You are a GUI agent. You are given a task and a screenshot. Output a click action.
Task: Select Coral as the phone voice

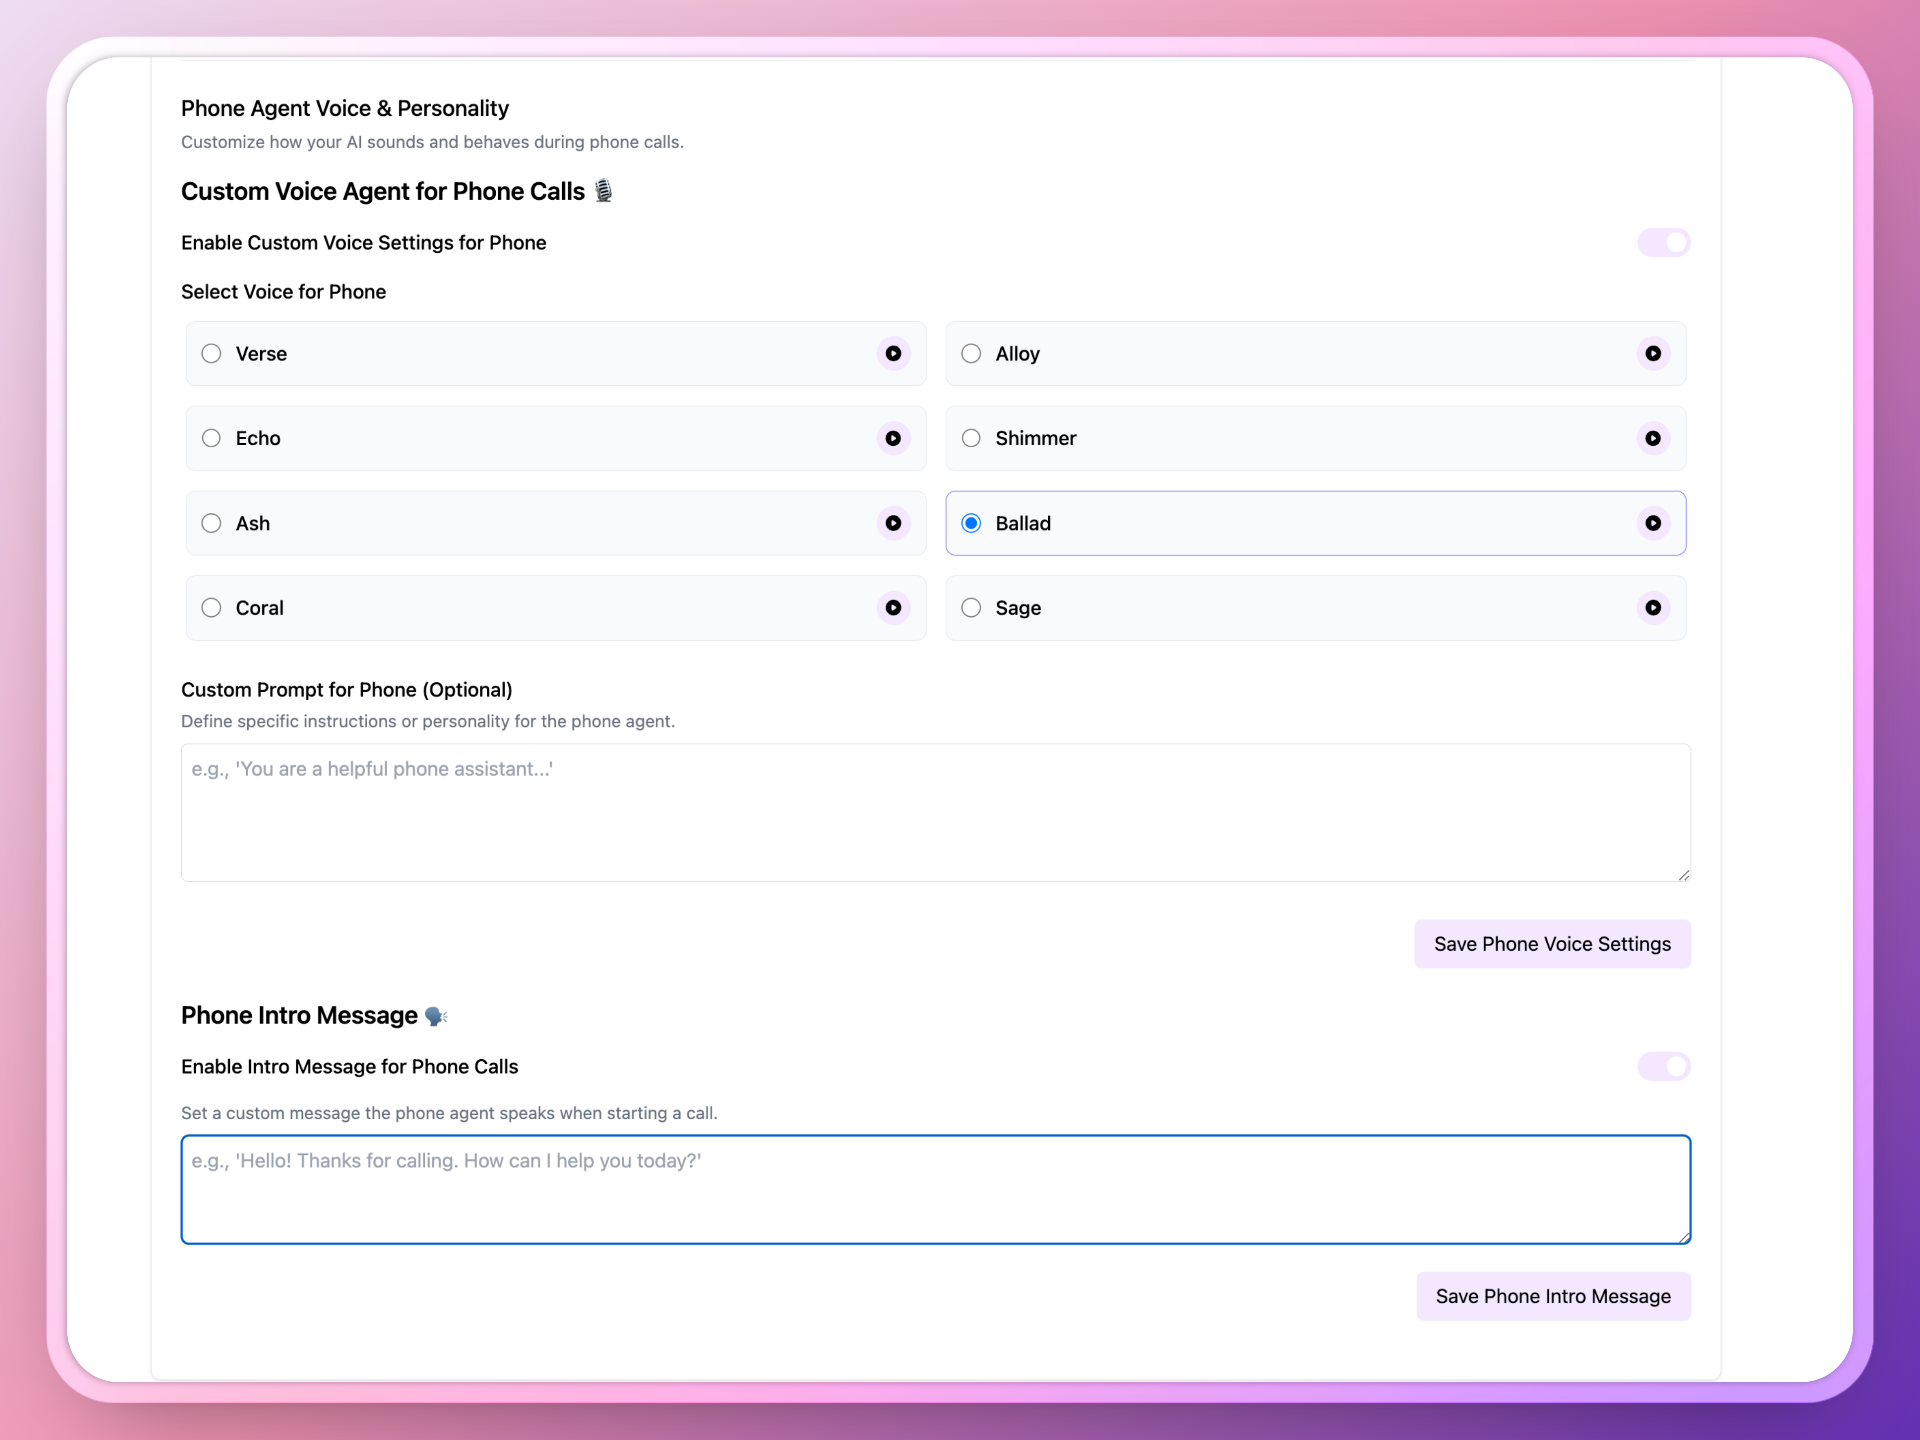pyautogui.click(x=211, y=608)
